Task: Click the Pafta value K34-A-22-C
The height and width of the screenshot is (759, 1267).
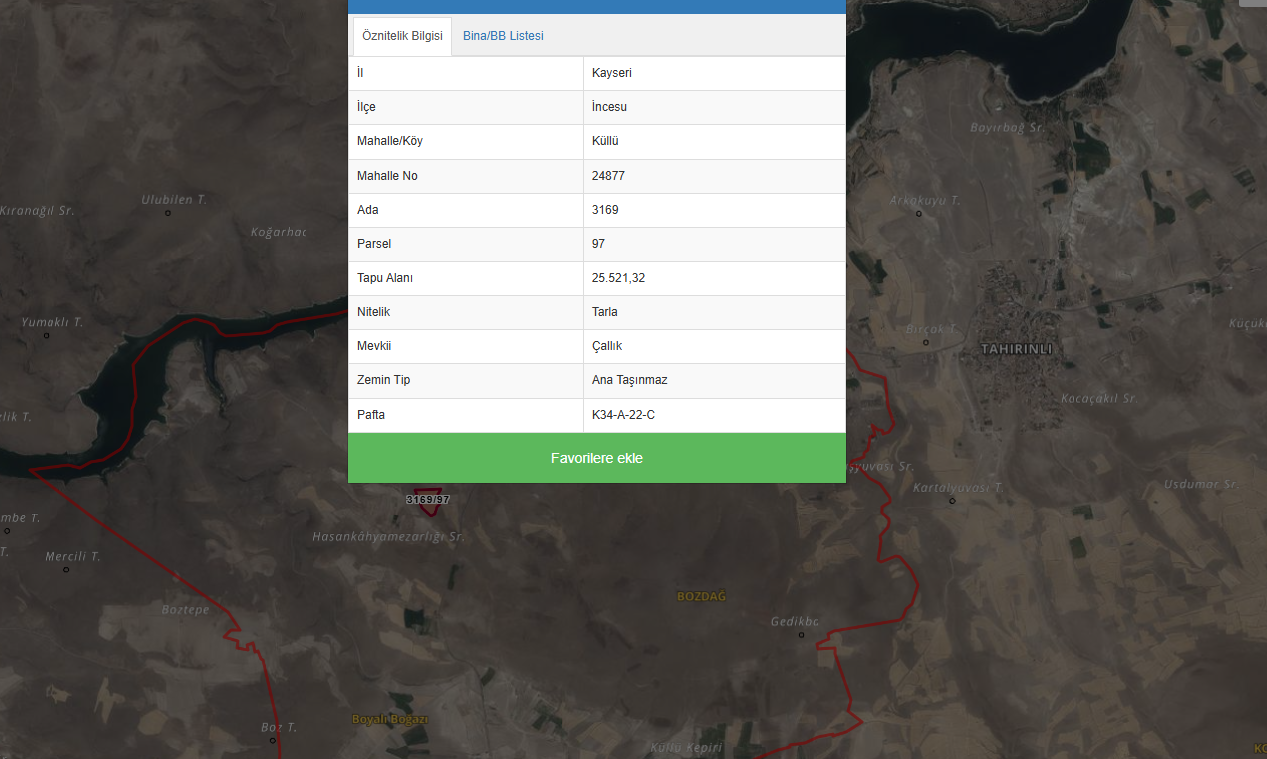Action: pyautogui.click(x=623, y=414)
